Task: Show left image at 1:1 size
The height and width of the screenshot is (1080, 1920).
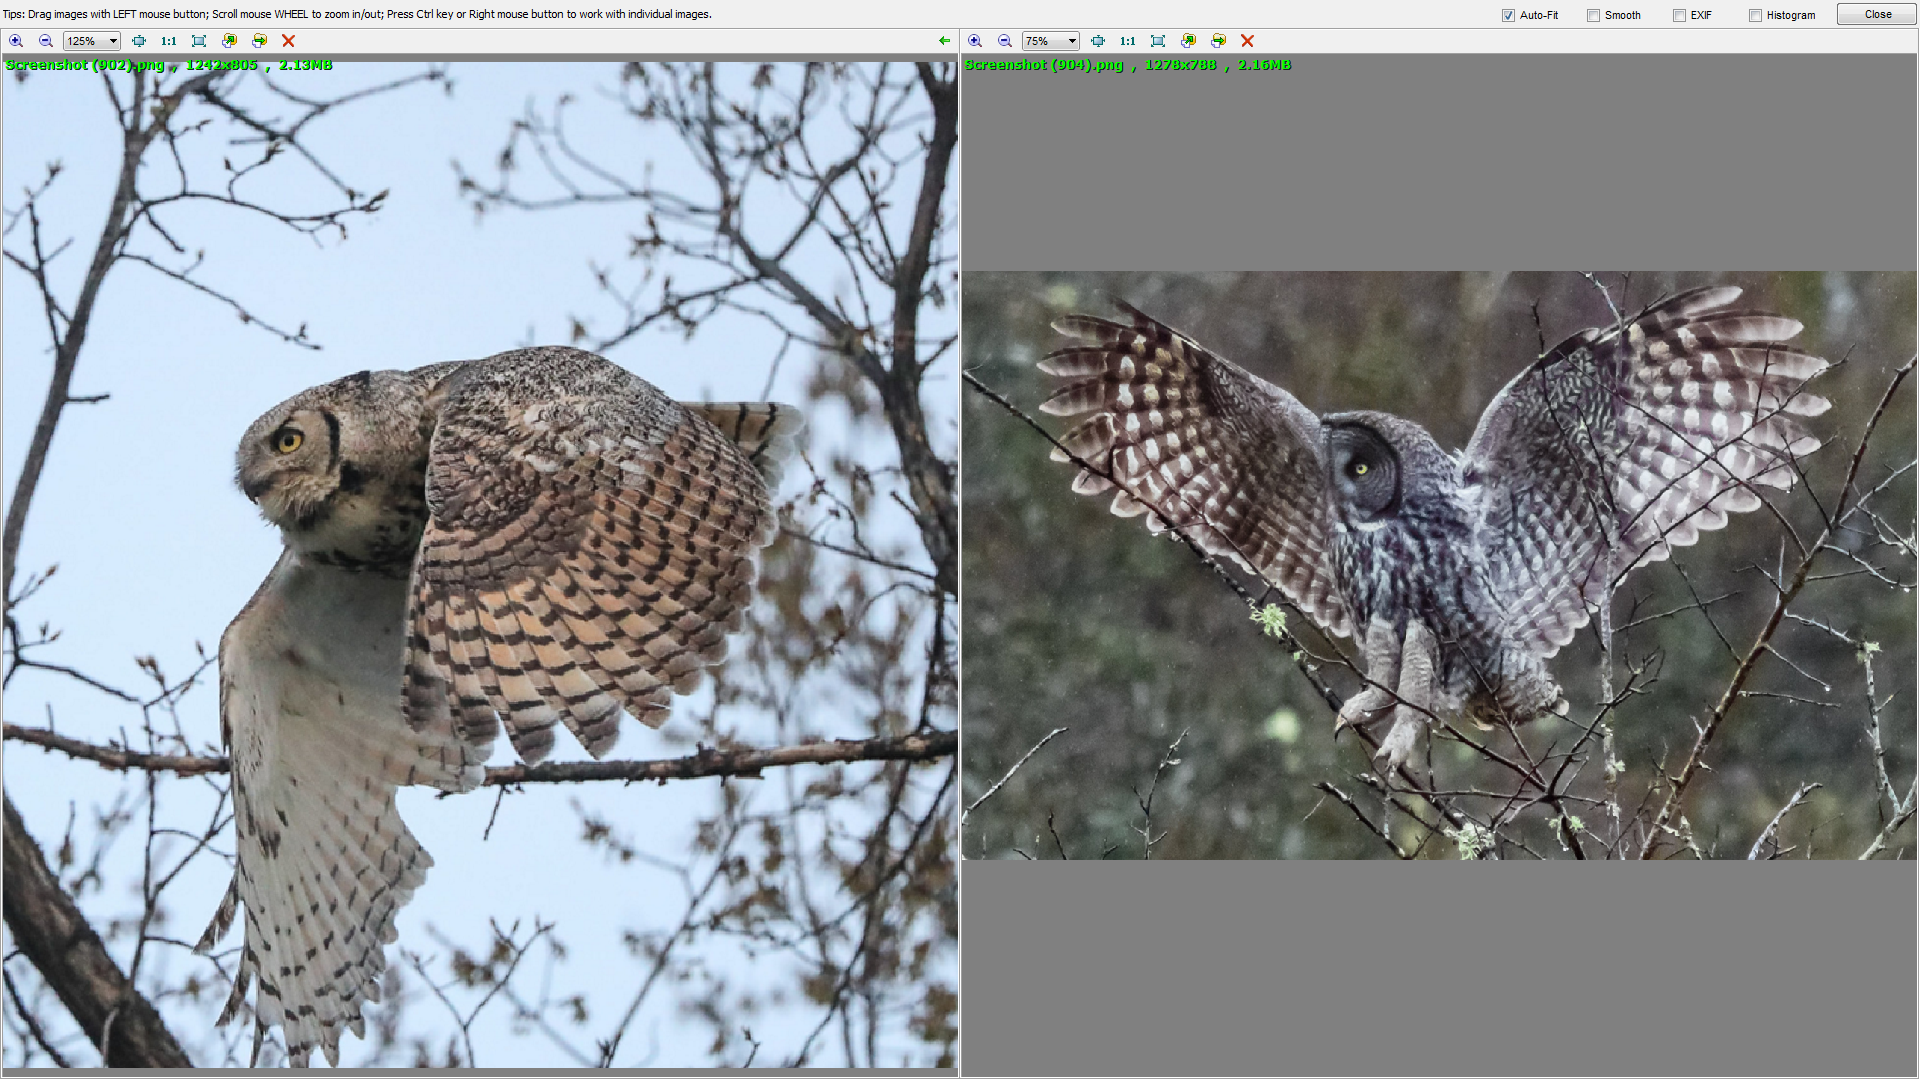Action: tap(169, 41)
